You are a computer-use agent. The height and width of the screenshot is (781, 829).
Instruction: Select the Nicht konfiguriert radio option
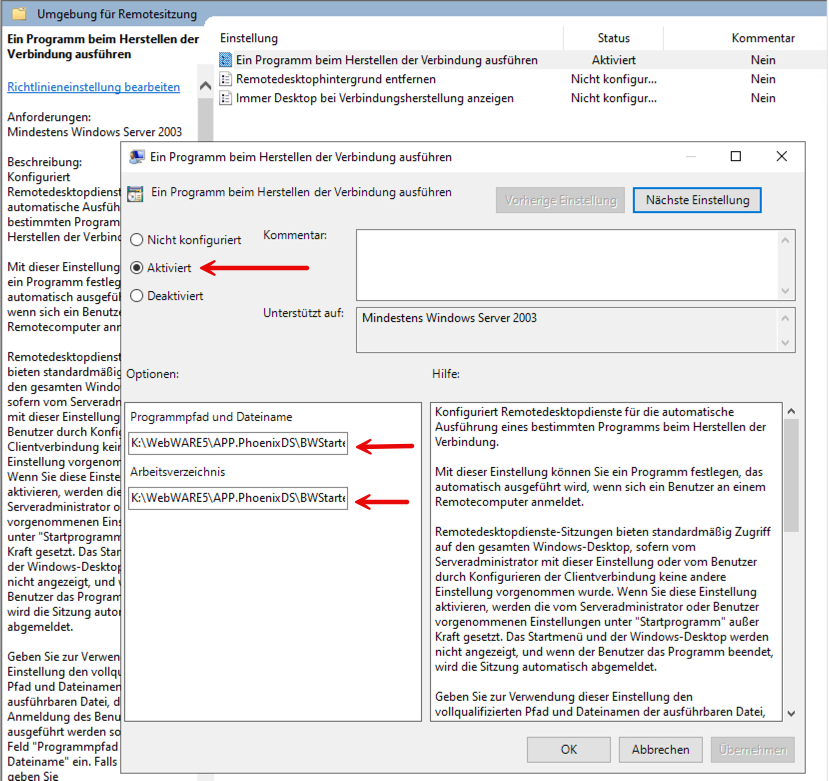click(136, 240)
